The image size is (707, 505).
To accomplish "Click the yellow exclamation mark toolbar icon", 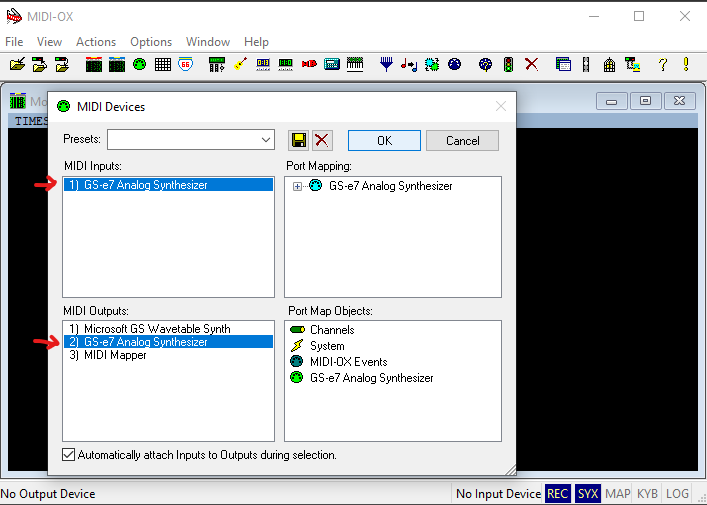I will coord(686,64).
